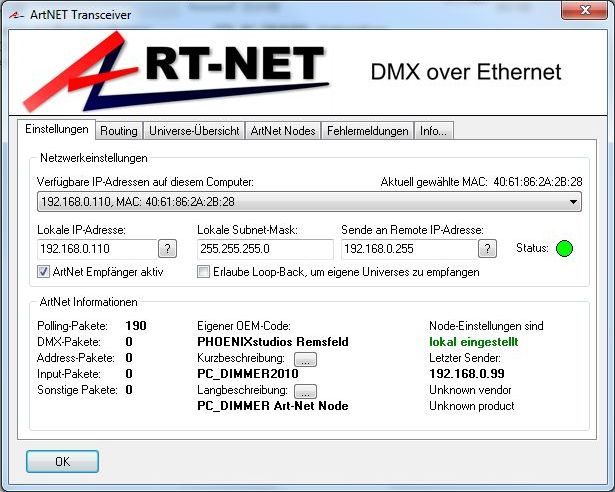Switch to the Universe-Übersicht tab
This screenshot has height=492, width=615.
click(x=194, y=131)
